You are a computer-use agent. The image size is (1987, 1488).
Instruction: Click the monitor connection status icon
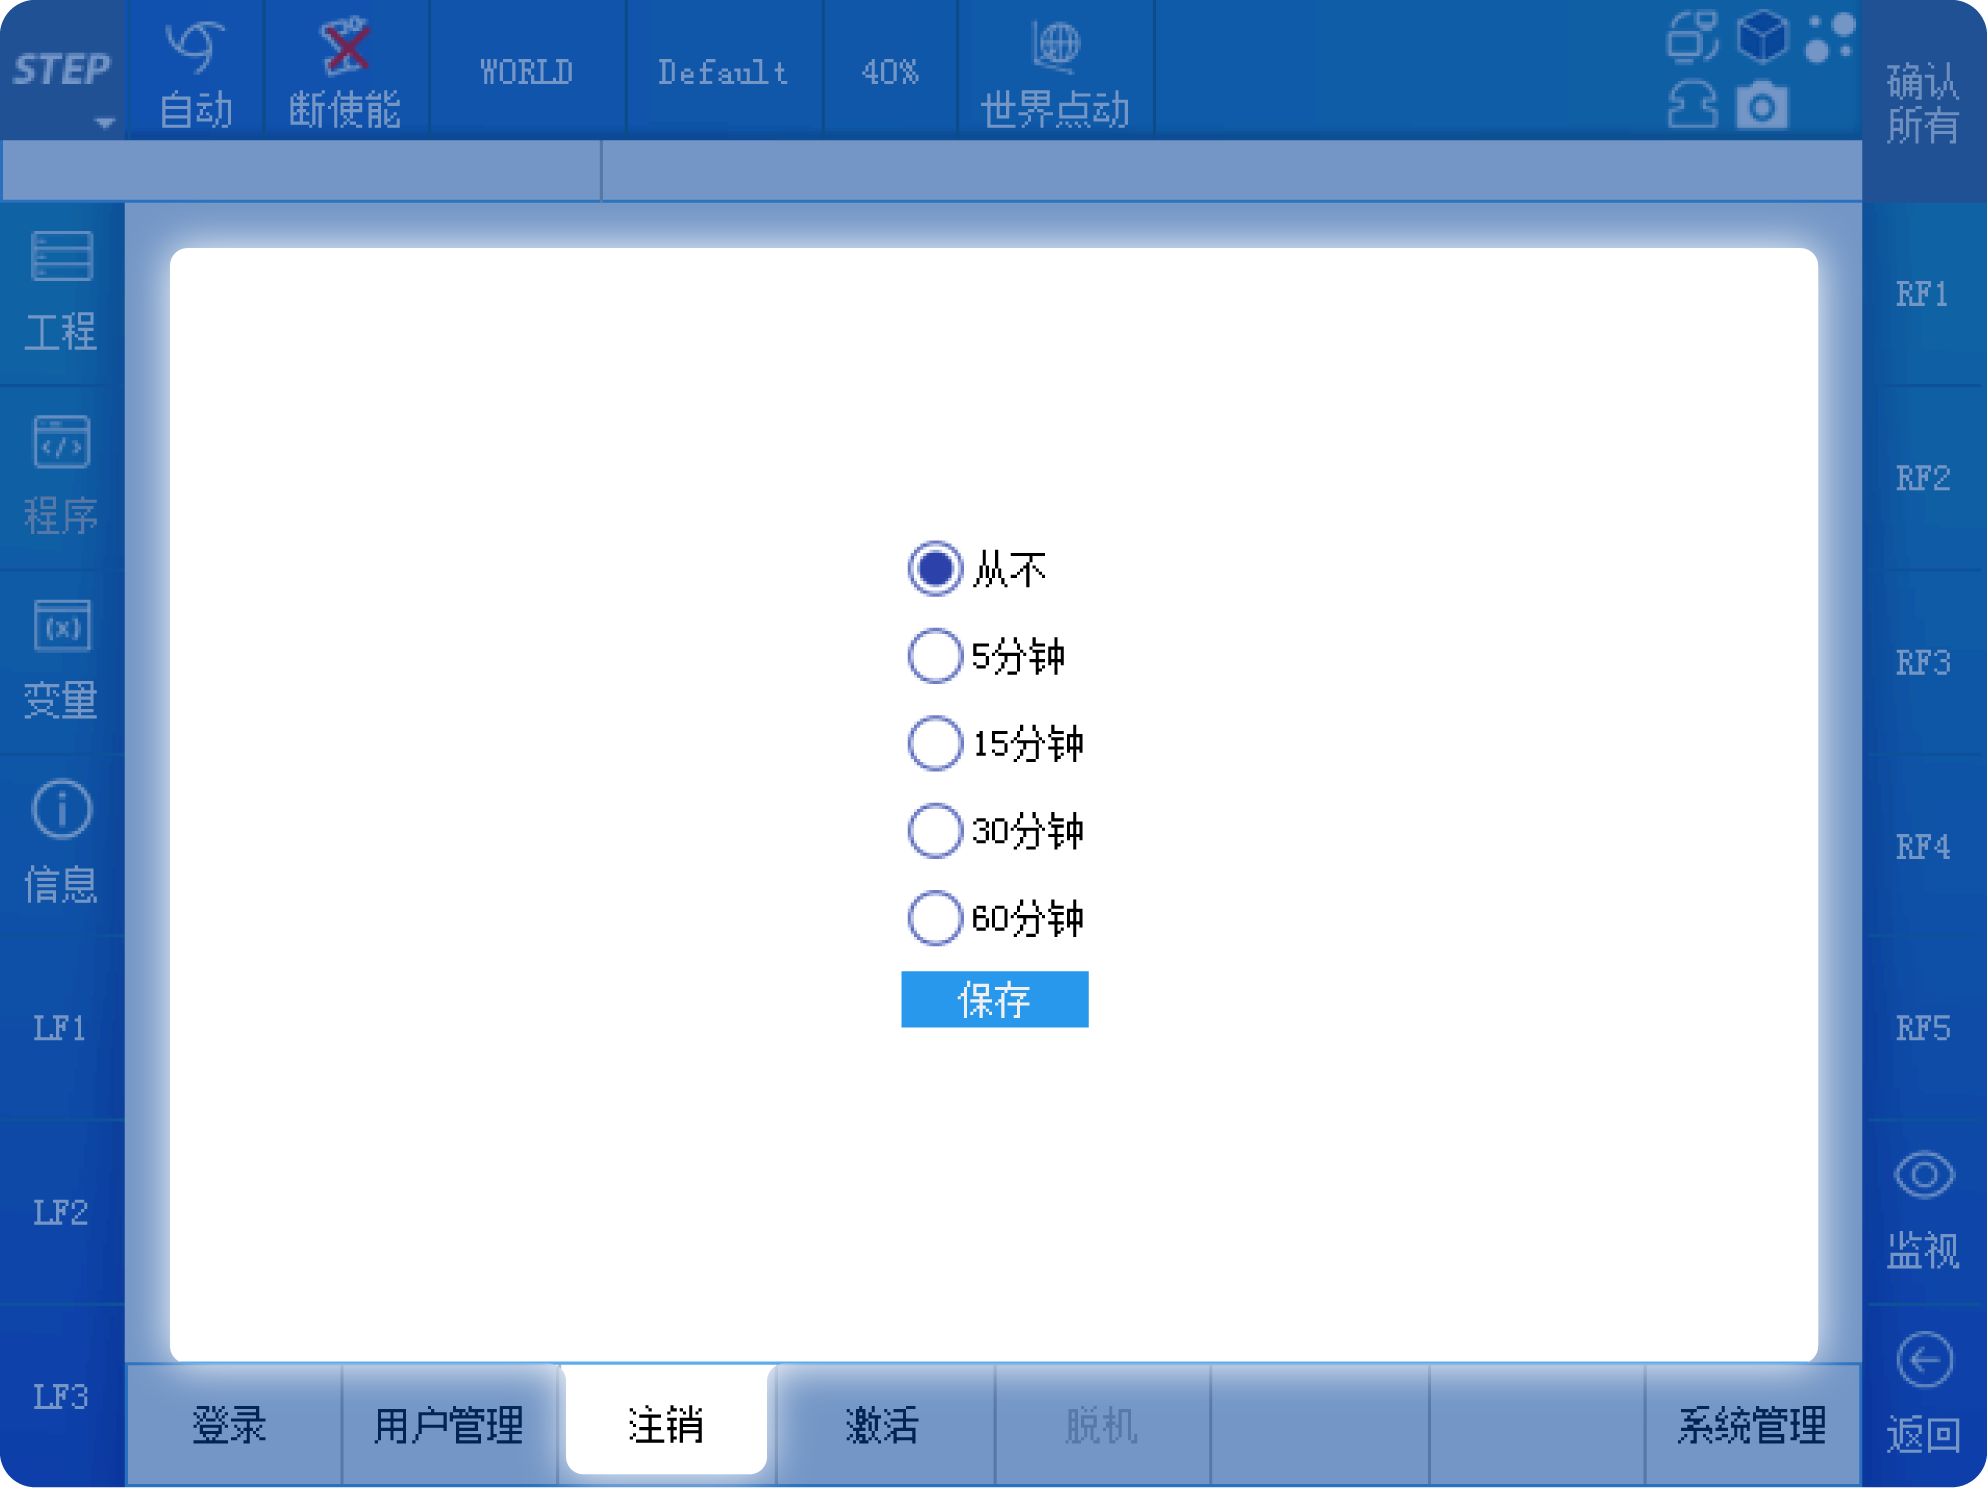tap(1692, 37)
